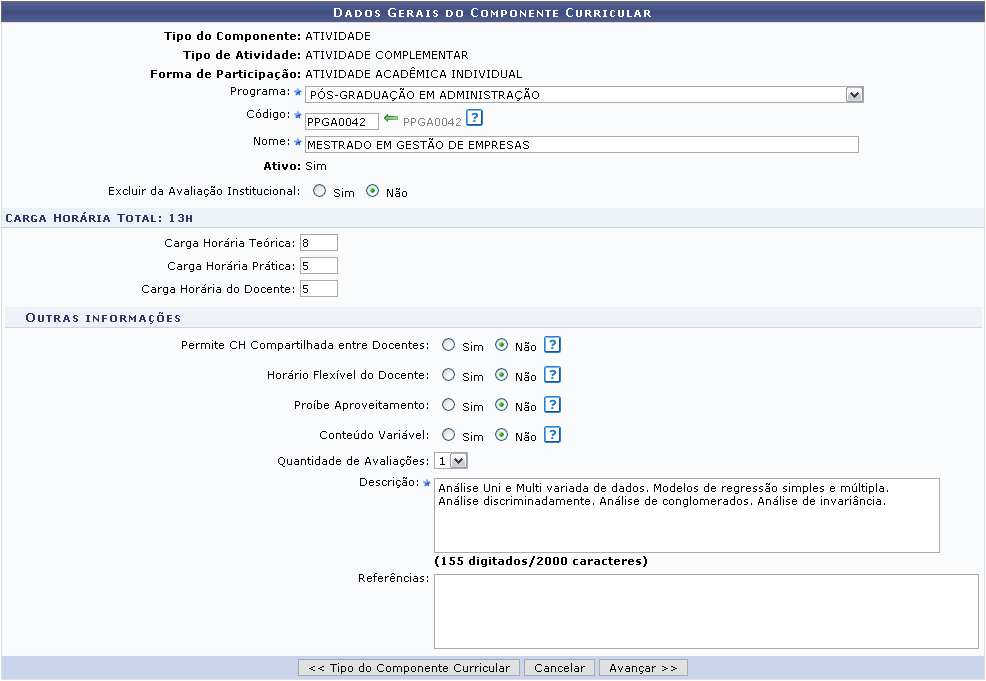Expand the Programa dropdown

pyautogui.click(x=853, y=95)
